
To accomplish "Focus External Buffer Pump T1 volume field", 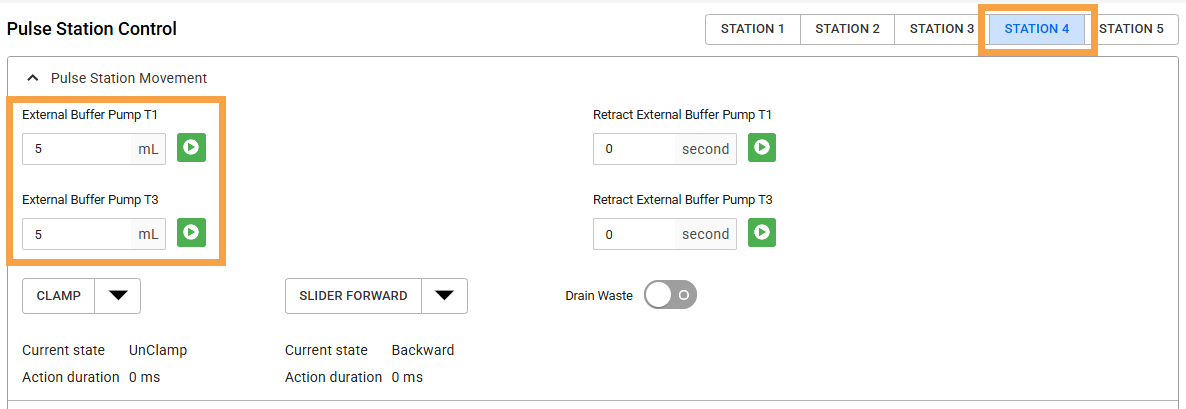I will click(x=80, y=149).
